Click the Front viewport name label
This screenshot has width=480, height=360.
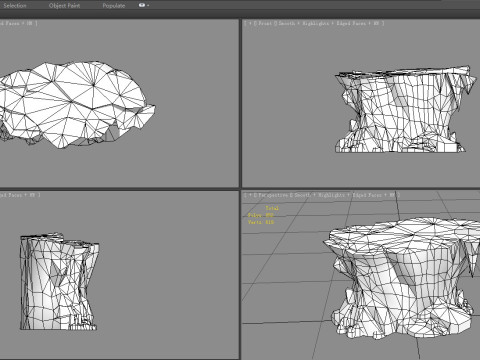pos(265,23)
